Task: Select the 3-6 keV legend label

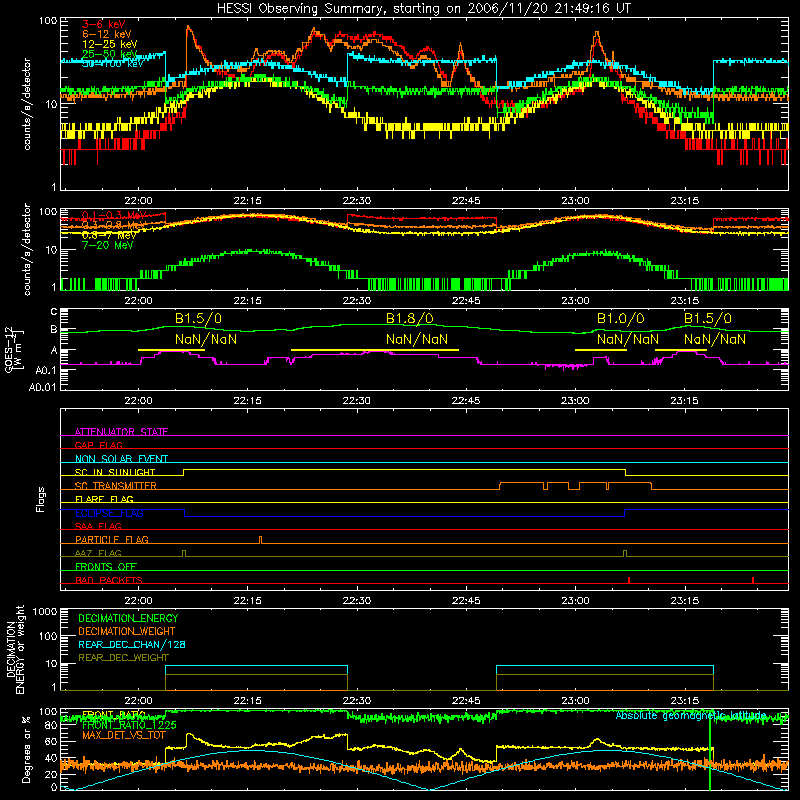Action: point(103,24)
